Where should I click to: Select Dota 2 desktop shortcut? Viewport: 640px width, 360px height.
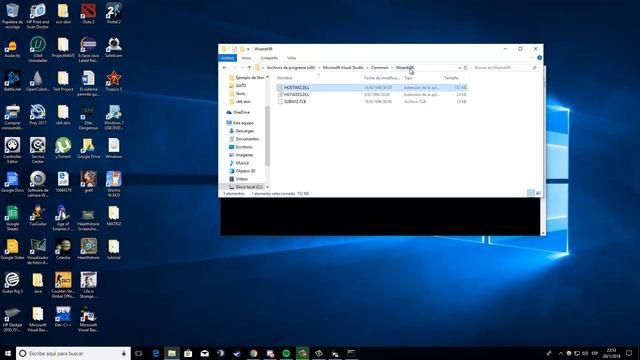[x=88, y=13]
